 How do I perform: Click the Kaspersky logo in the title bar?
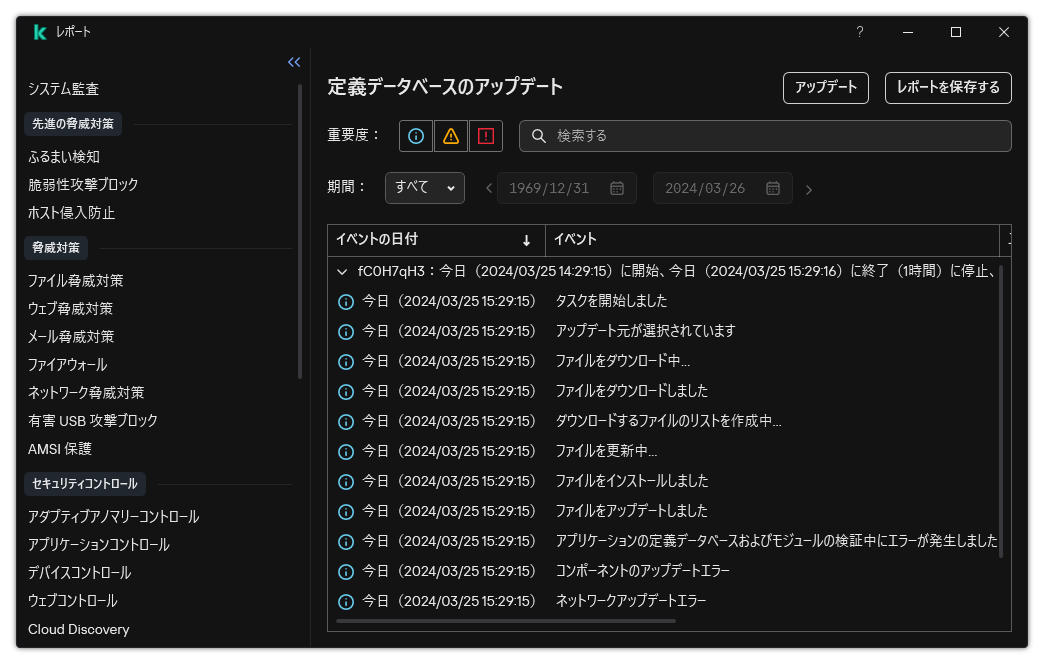click(38, 31)
